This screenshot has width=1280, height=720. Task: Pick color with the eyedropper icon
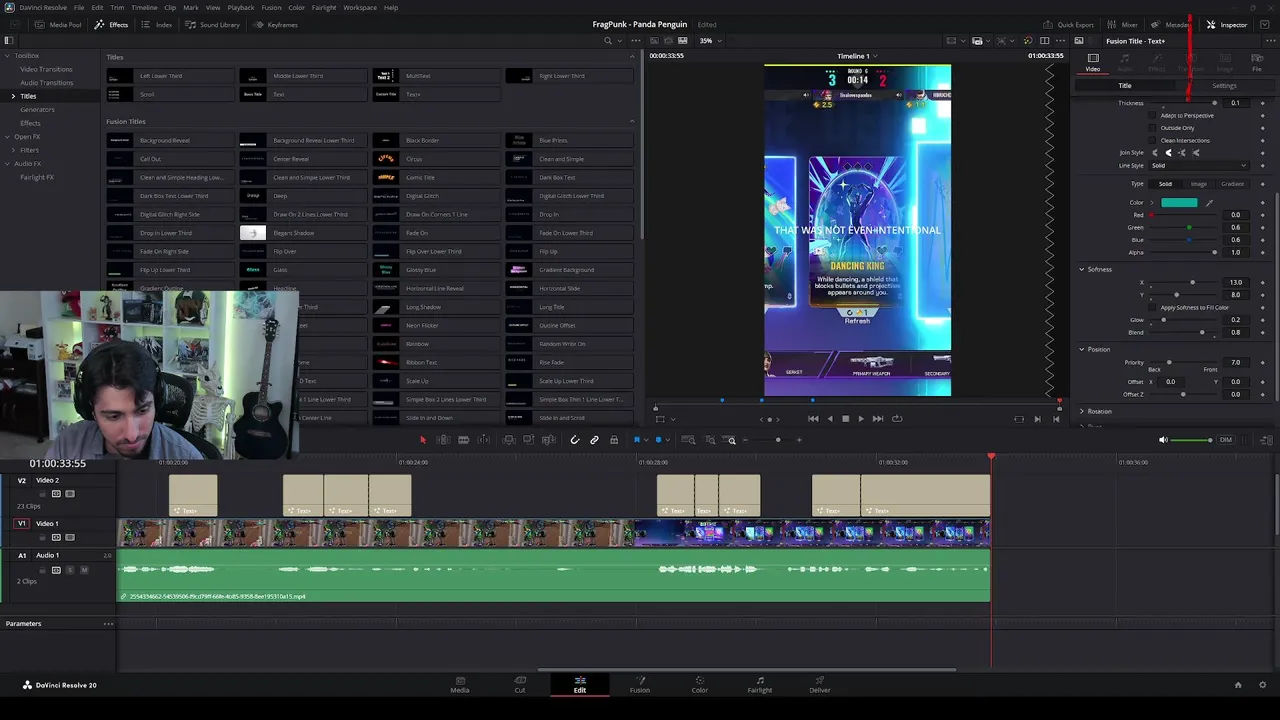[x=1209, y=203]
